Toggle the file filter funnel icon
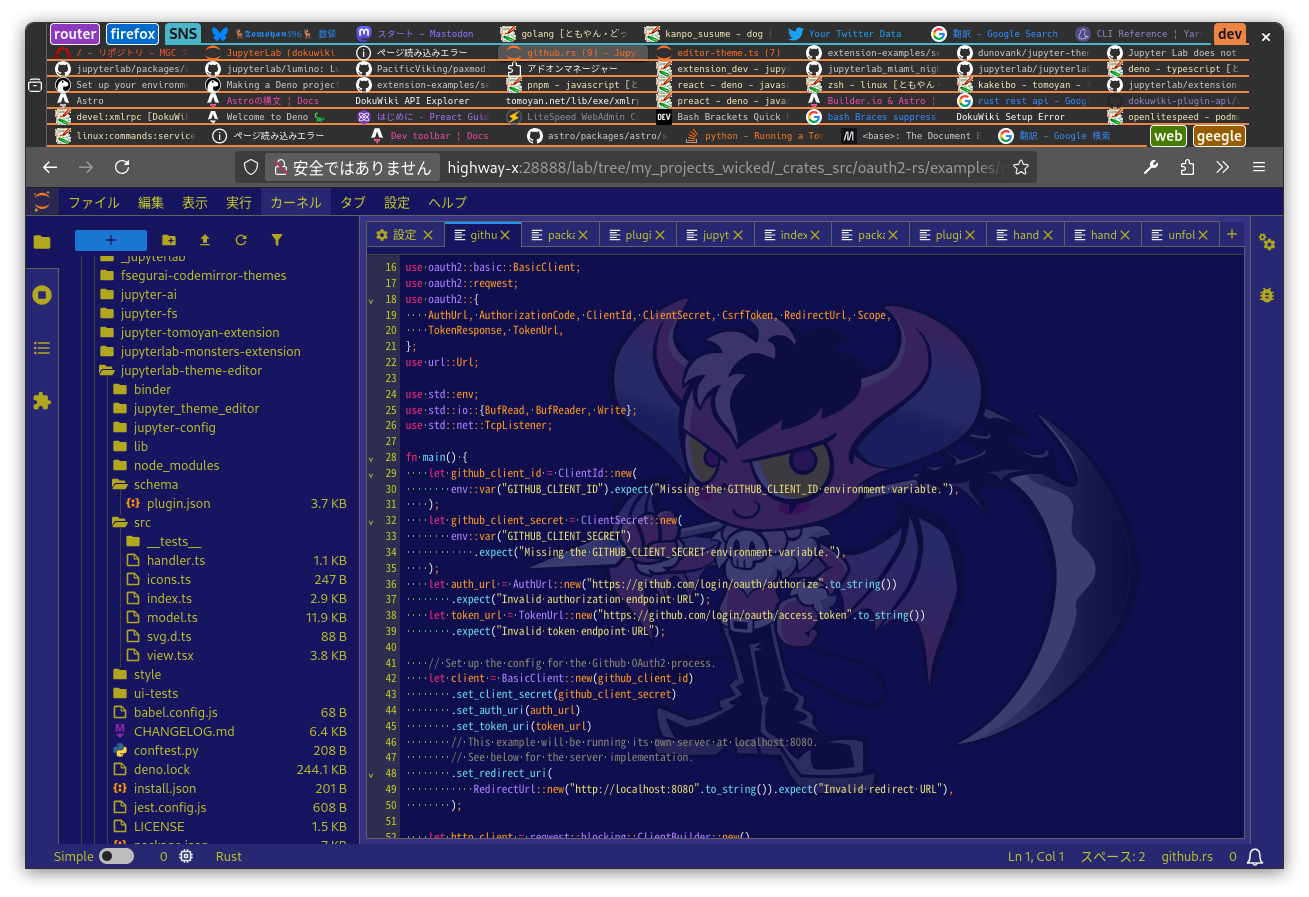Viewport: 1309px width, 897px height. 277,240
